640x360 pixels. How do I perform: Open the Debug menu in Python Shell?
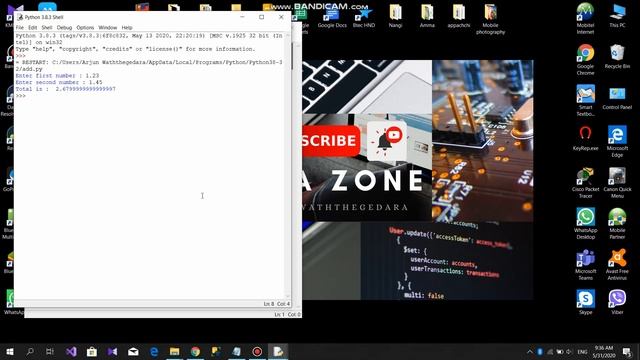[64, 27]
